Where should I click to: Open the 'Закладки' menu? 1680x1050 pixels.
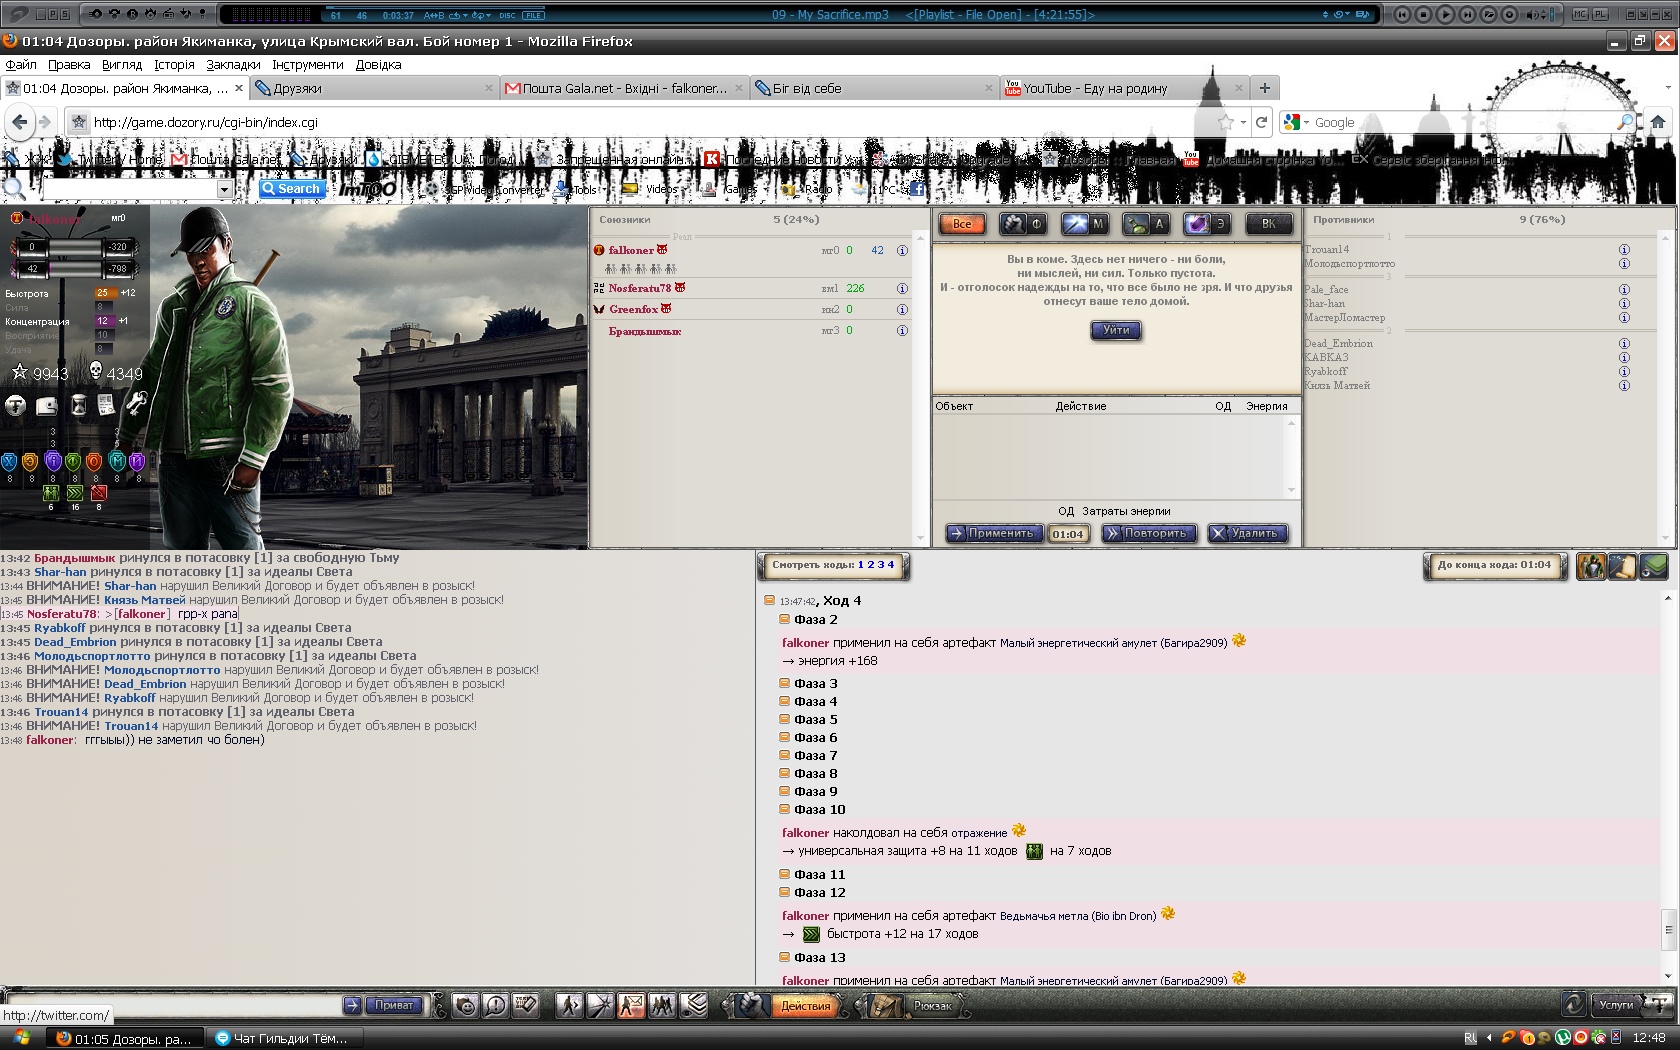click(x=233, y=65)
